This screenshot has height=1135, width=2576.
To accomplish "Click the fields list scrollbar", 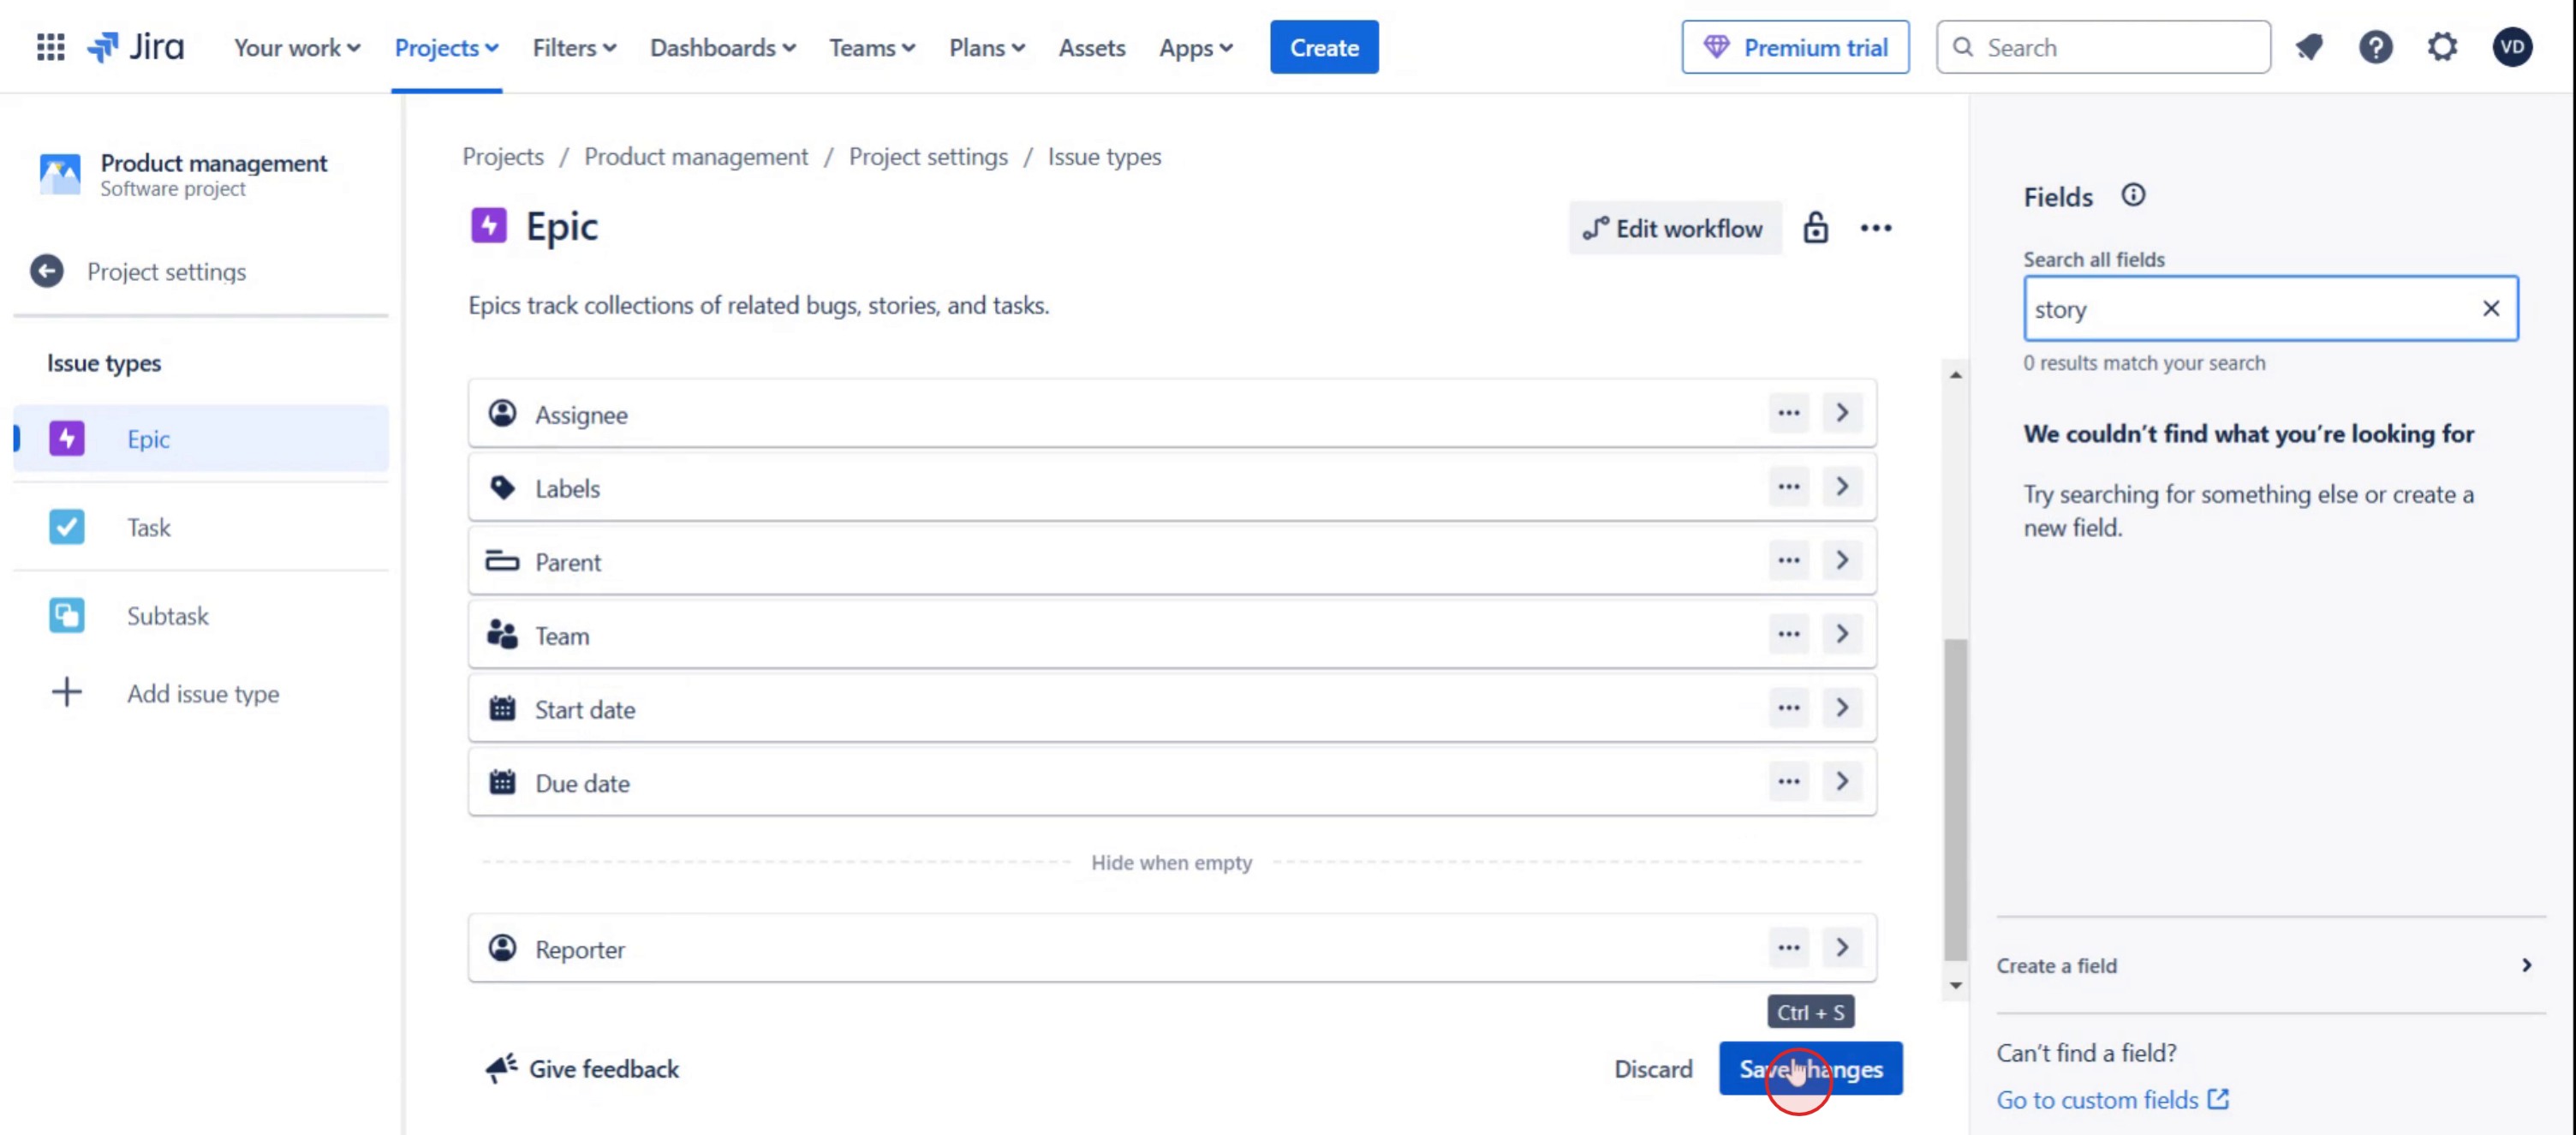I will tap(1954, 798).
